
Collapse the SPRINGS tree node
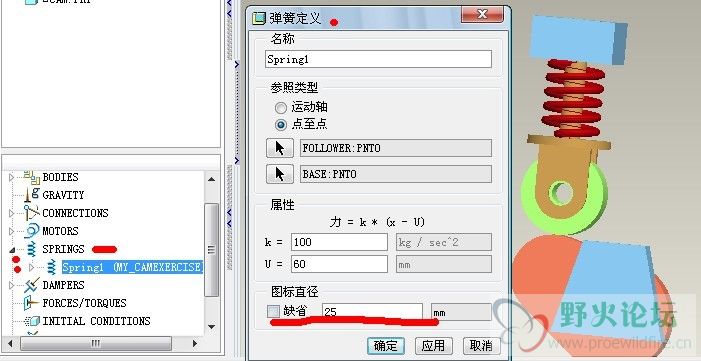click(x=12, y=250)
